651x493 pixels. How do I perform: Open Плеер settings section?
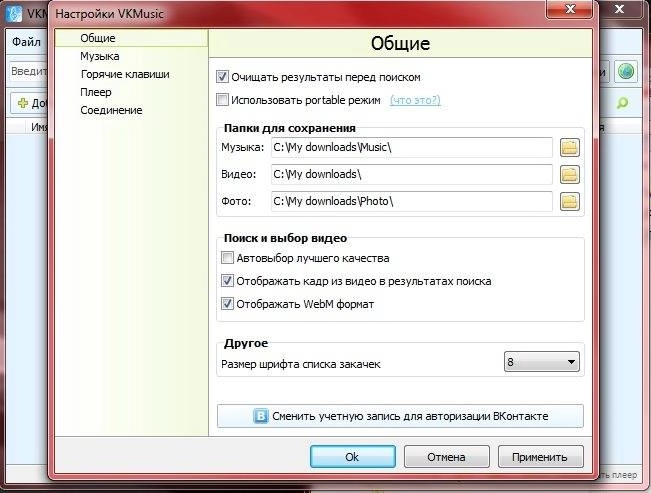coord(96,92)
